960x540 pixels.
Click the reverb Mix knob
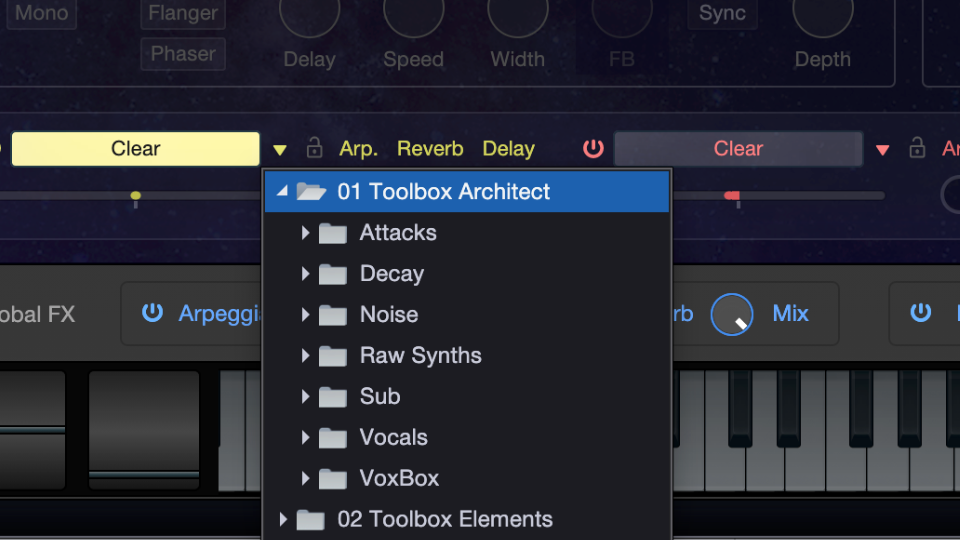point(732,314)
